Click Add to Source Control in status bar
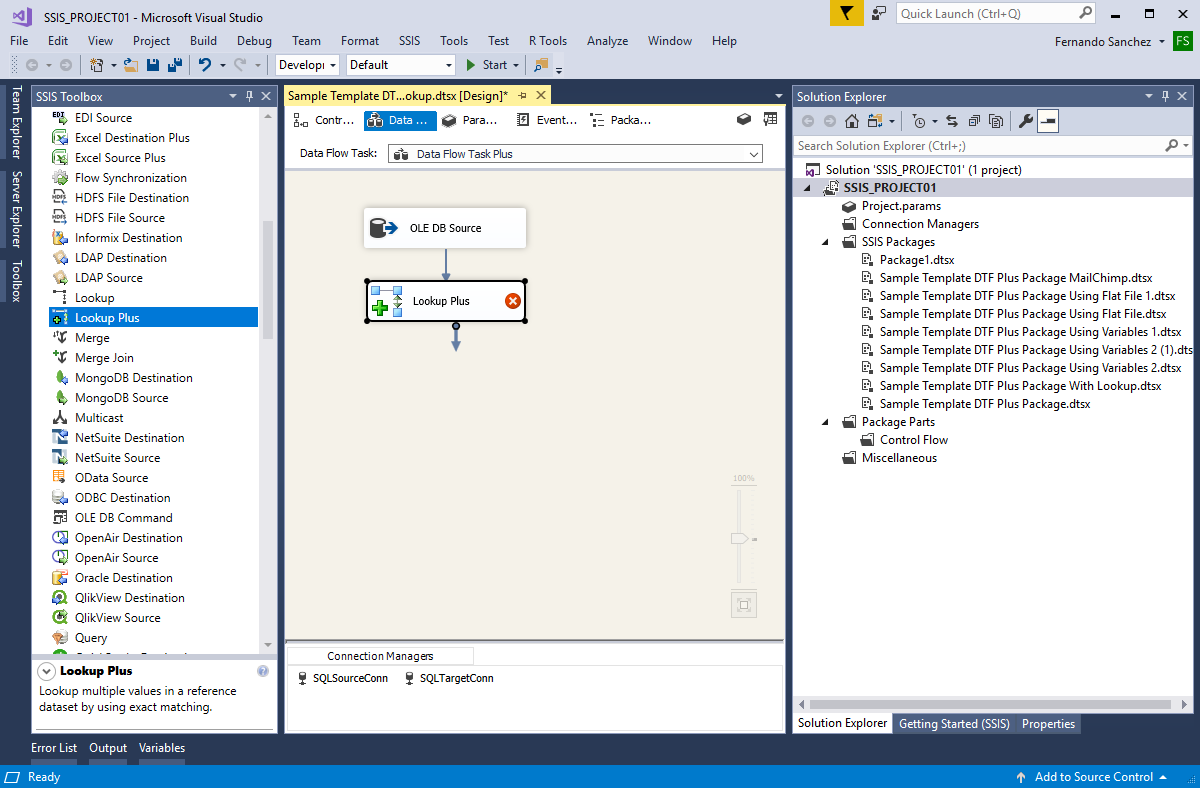 click(1092, 777)
